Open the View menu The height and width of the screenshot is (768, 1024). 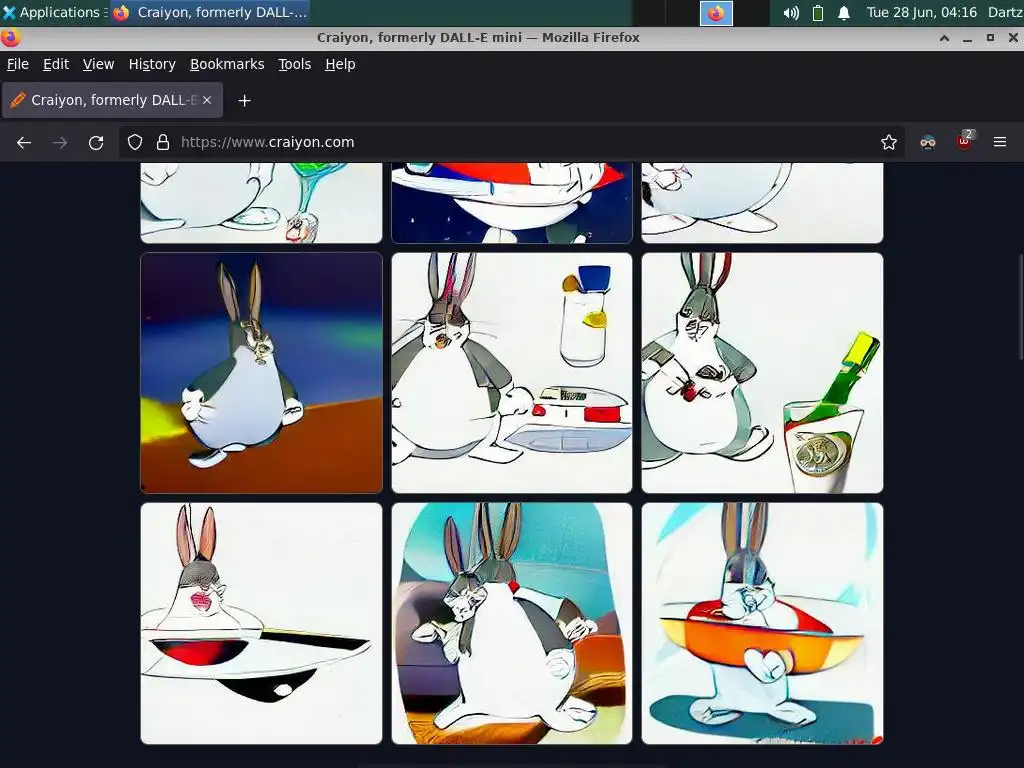click(x=98, y=64)
